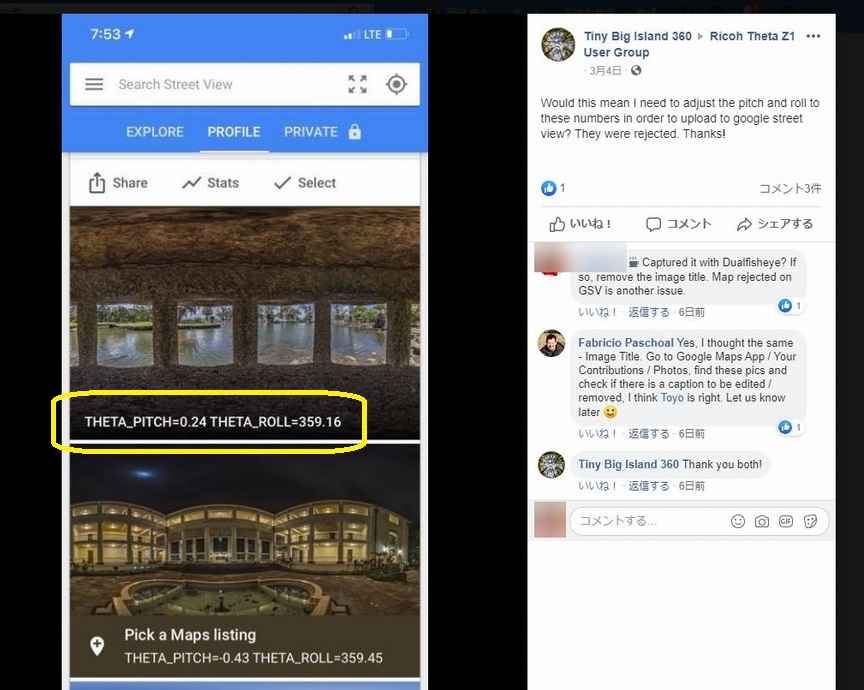Image resolution: width=864 pixels, height=690 pixels.
Task: Click Tiny Big Island 360 comment avatar
Action: [552, 465]
